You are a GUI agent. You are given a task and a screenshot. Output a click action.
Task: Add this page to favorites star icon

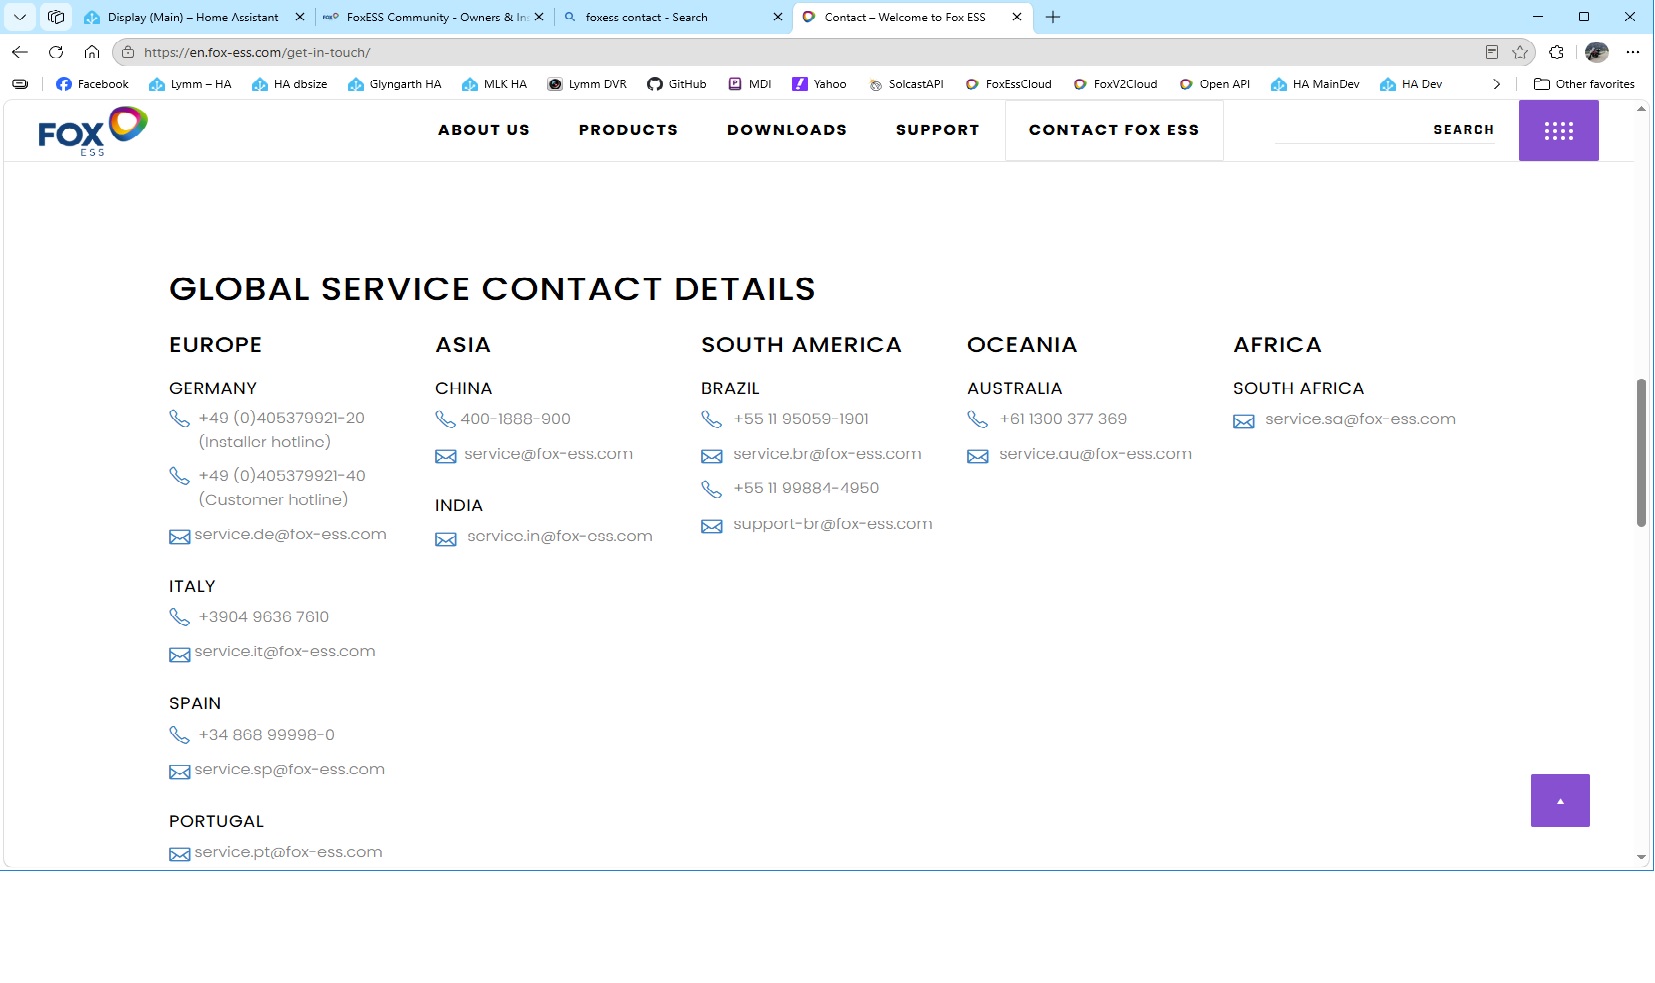click(x=1520, y=52)
